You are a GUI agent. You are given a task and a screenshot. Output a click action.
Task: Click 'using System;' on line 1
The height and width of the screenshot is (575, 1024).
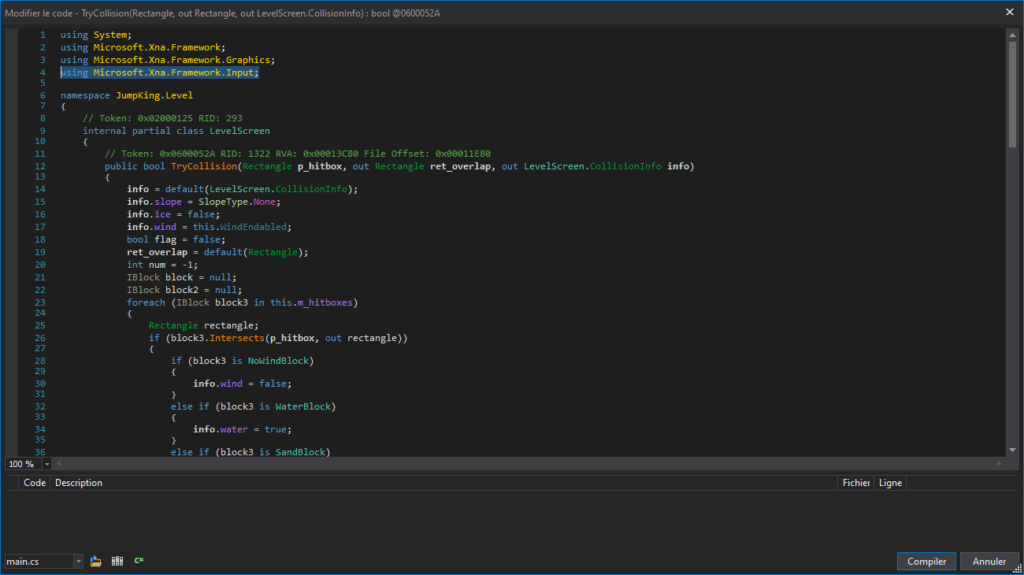(96, 35)
